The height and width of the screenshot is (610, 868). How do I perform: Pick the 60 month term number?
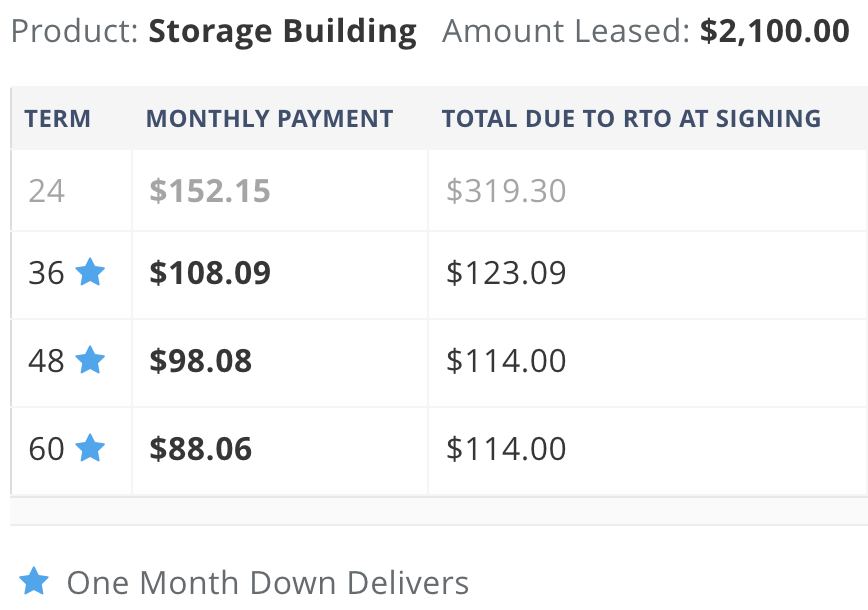46,449
